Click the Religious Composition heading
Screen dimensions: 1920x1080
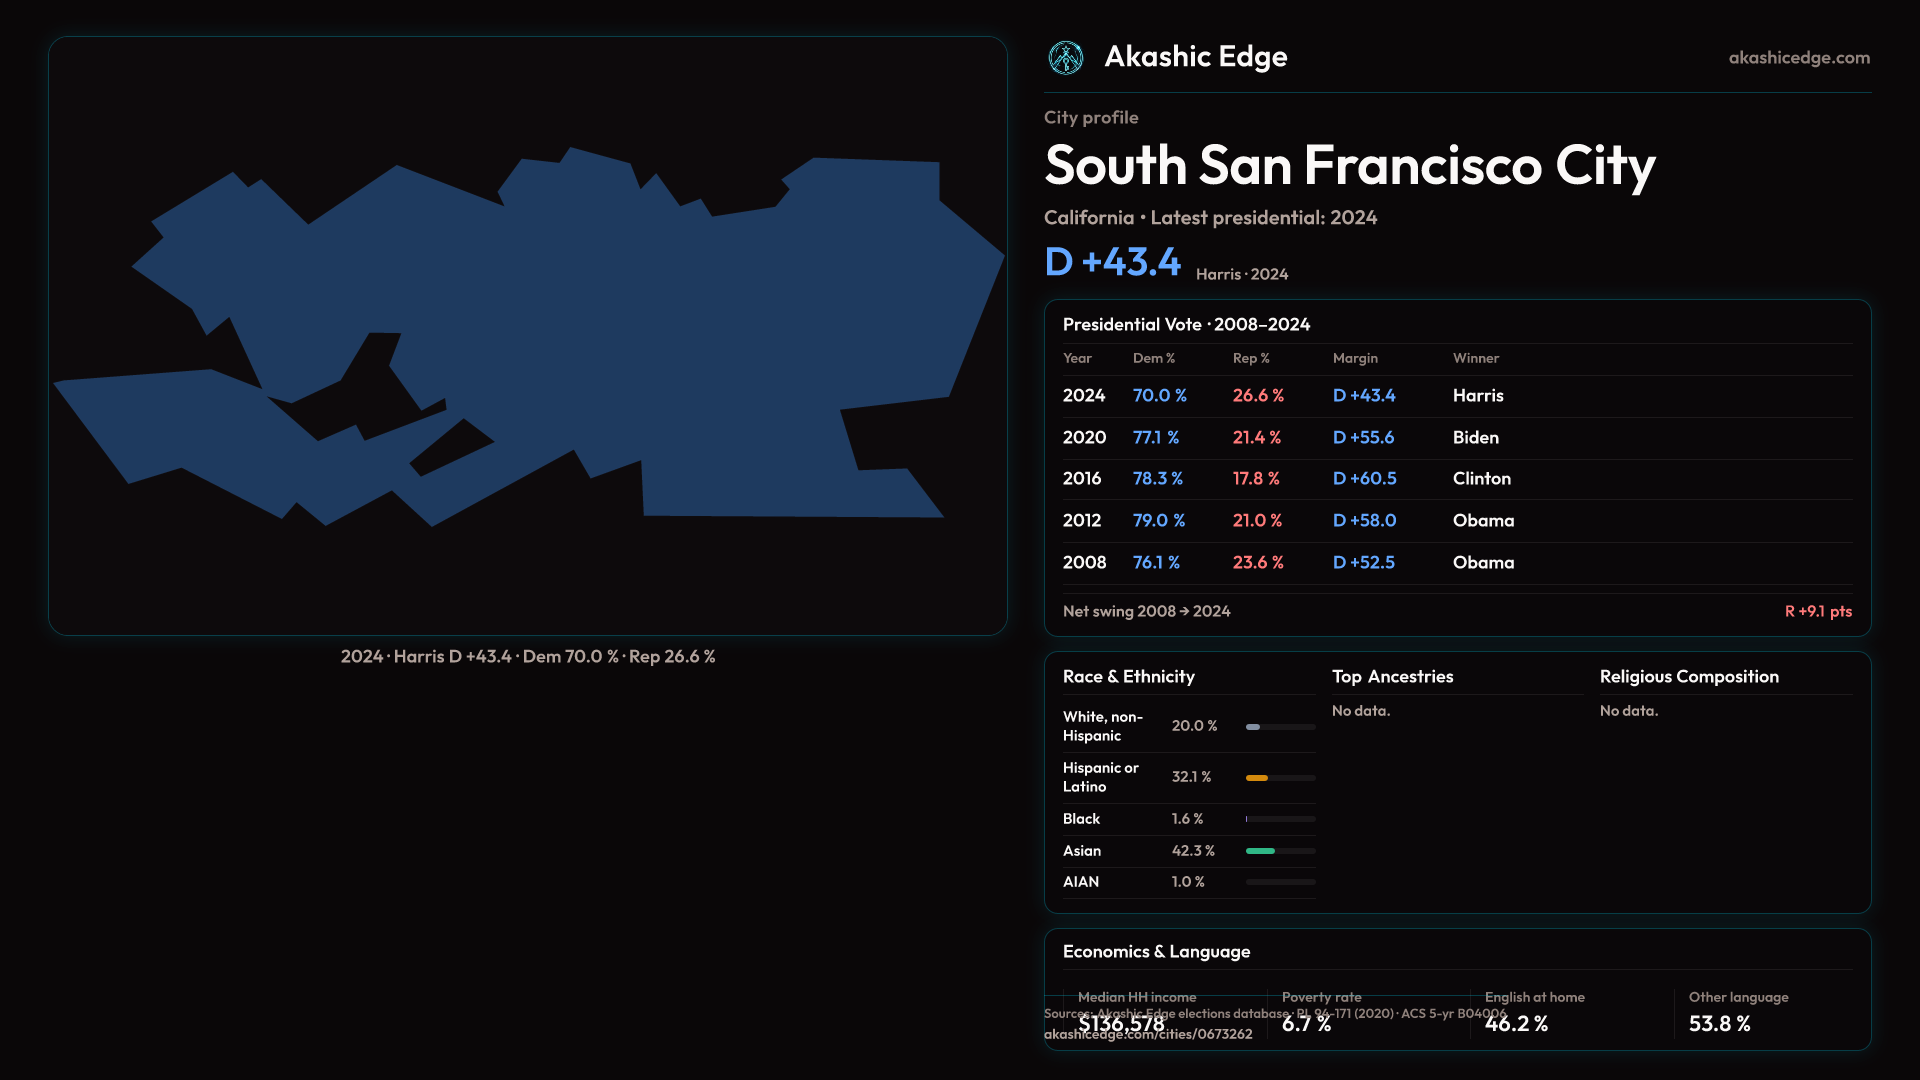1688,677
